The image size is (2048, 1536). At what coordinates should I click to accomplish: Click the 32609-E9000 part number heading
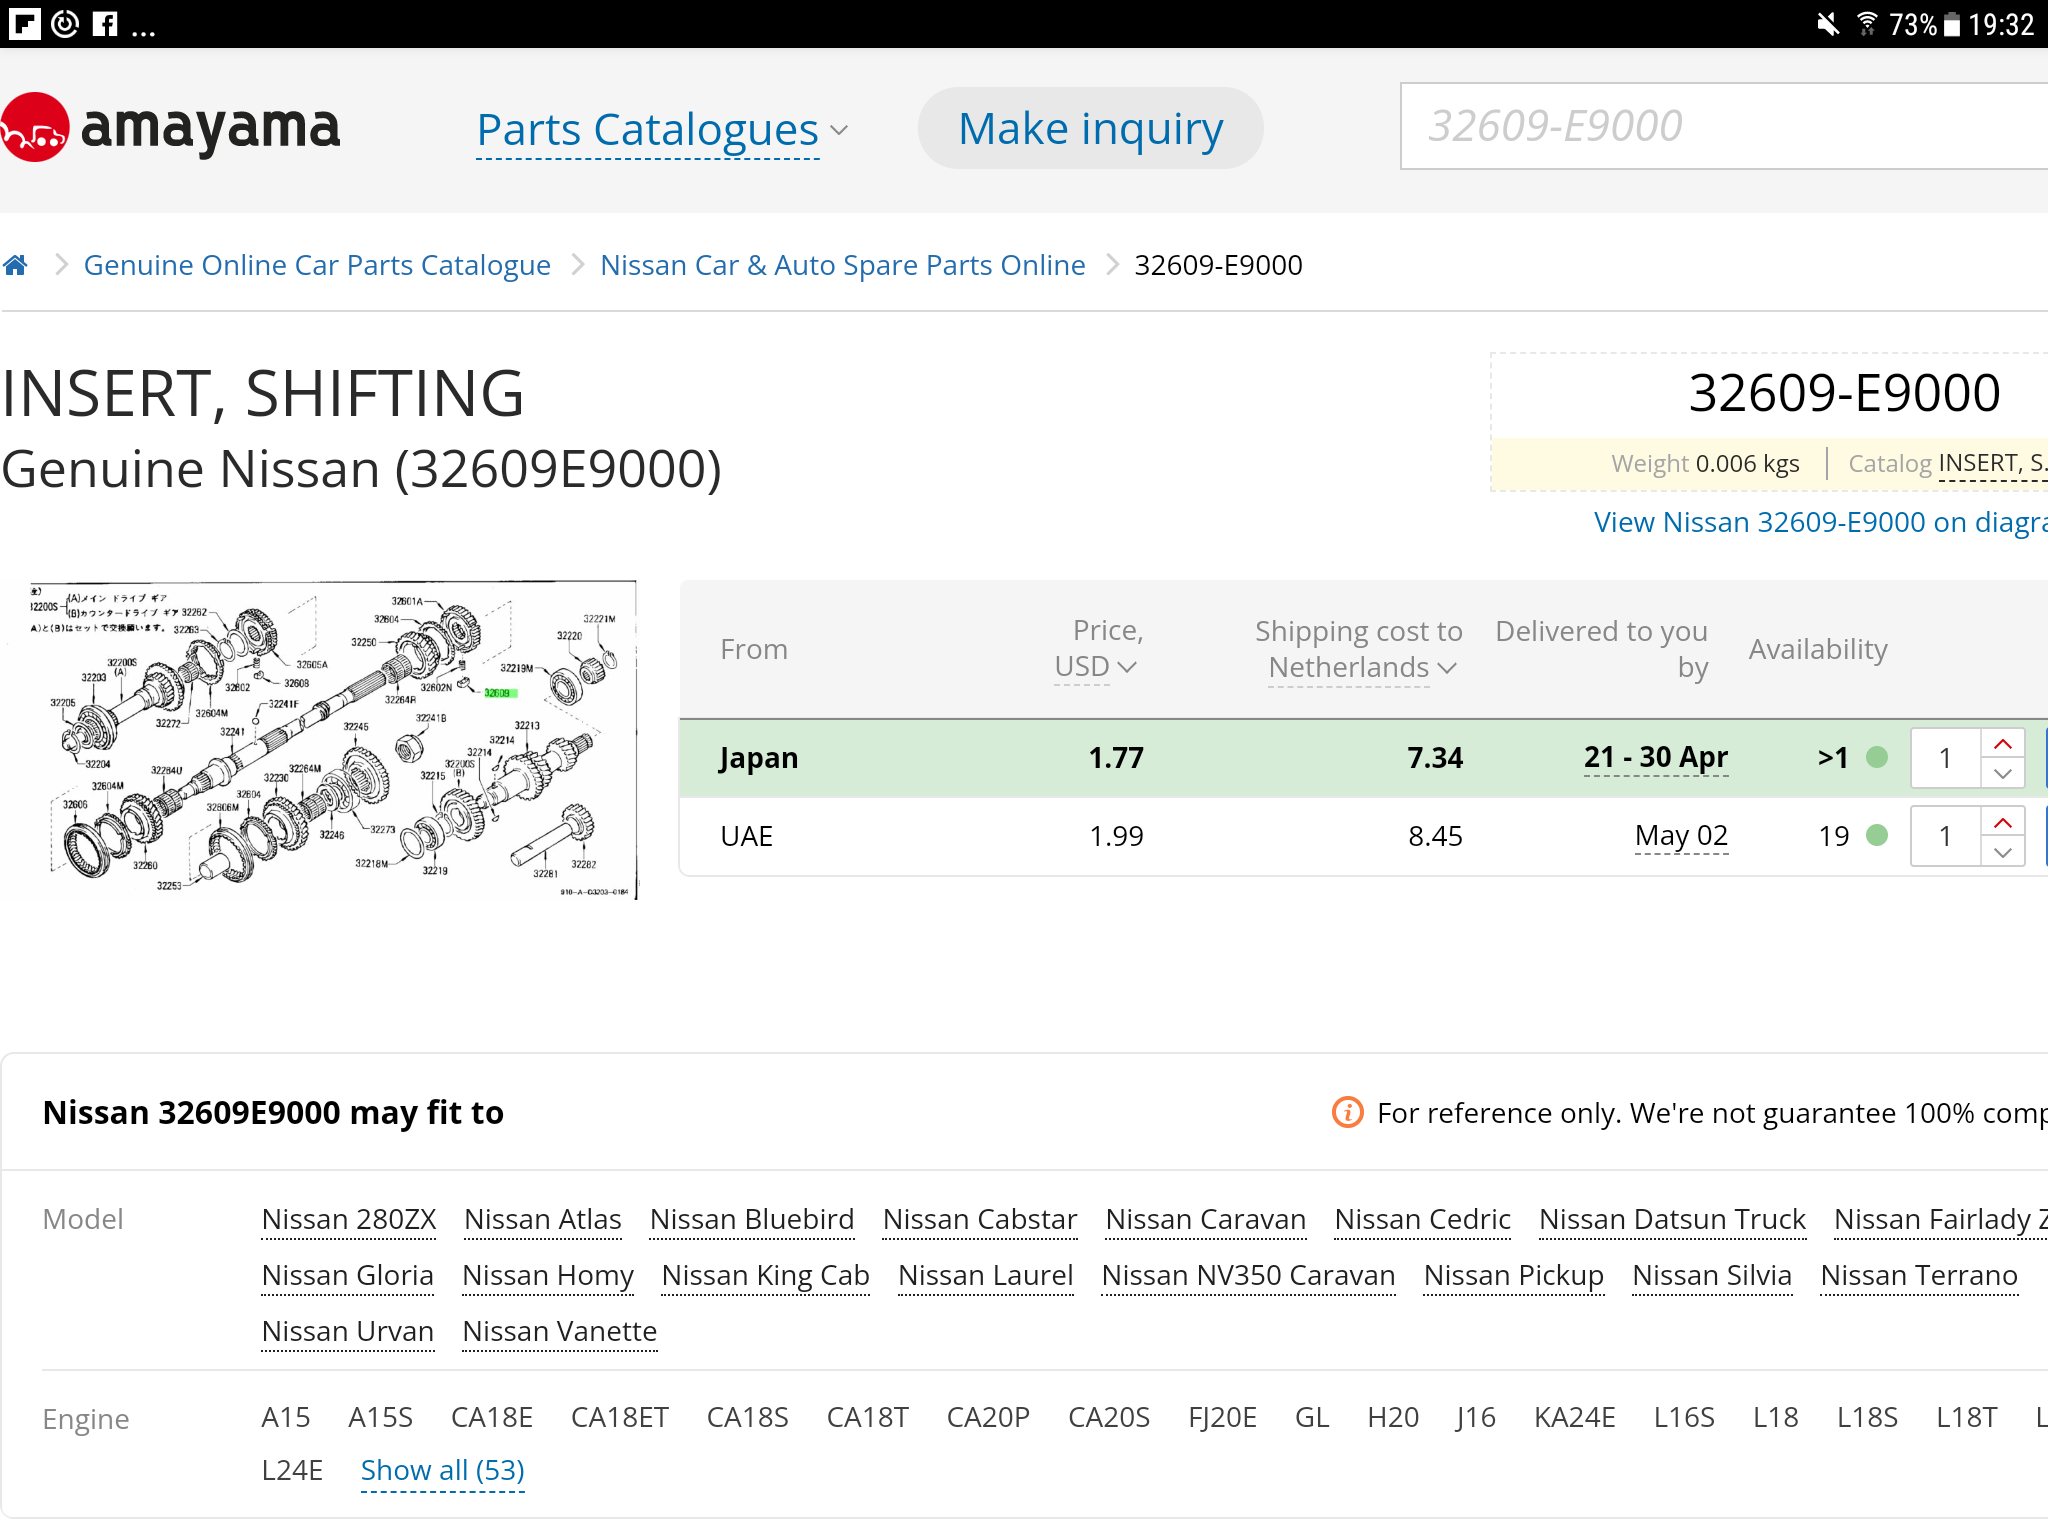click(x=1844, y=393)
